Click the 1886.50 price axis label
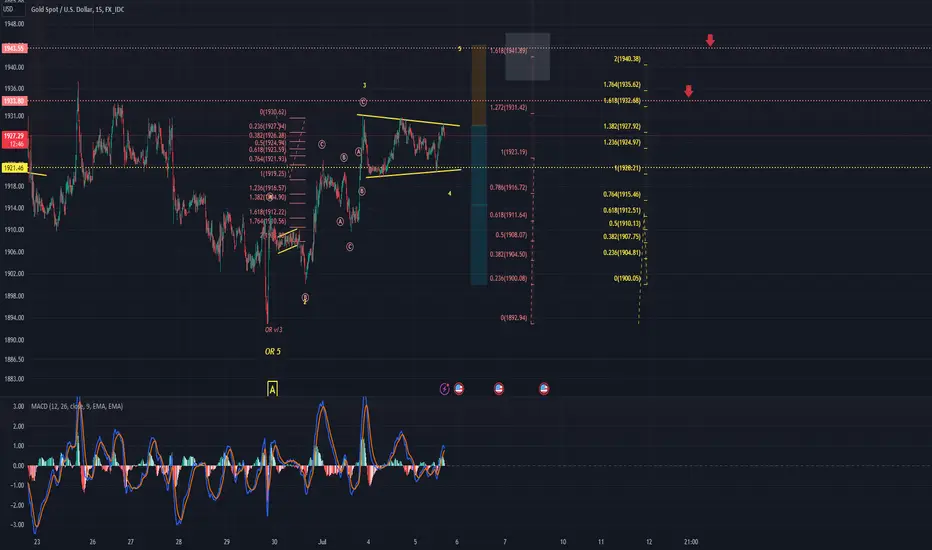 [14, 359]
